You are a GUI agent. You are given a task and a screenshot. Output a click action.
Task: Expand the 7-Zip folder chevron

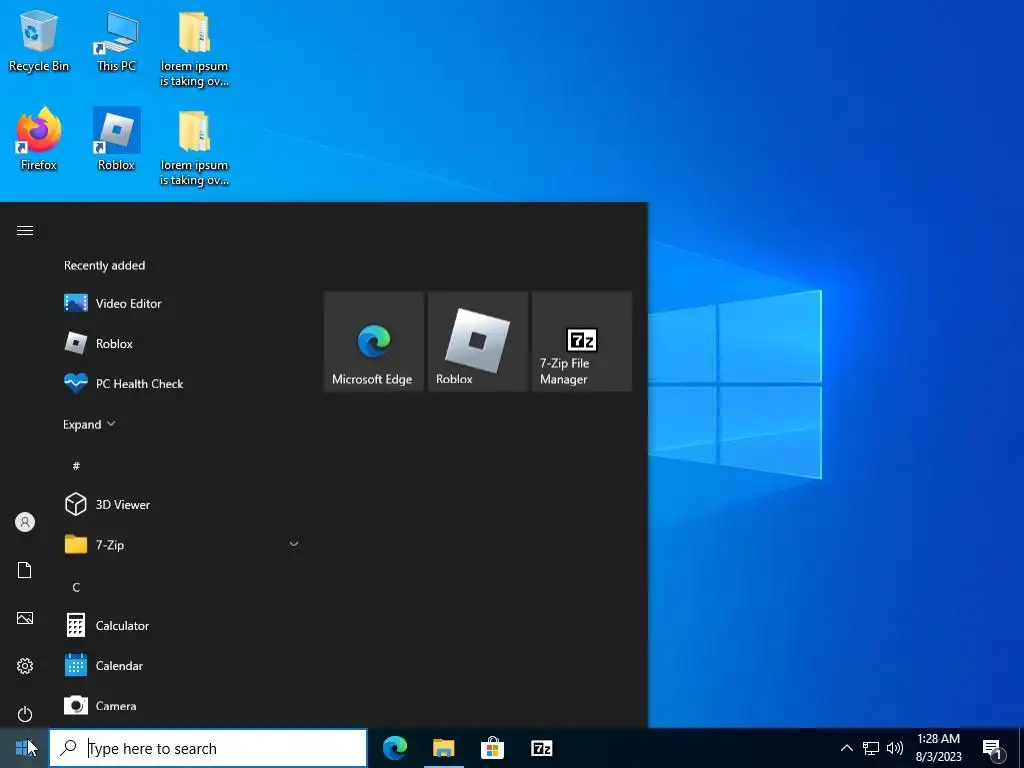pos(294,544)
